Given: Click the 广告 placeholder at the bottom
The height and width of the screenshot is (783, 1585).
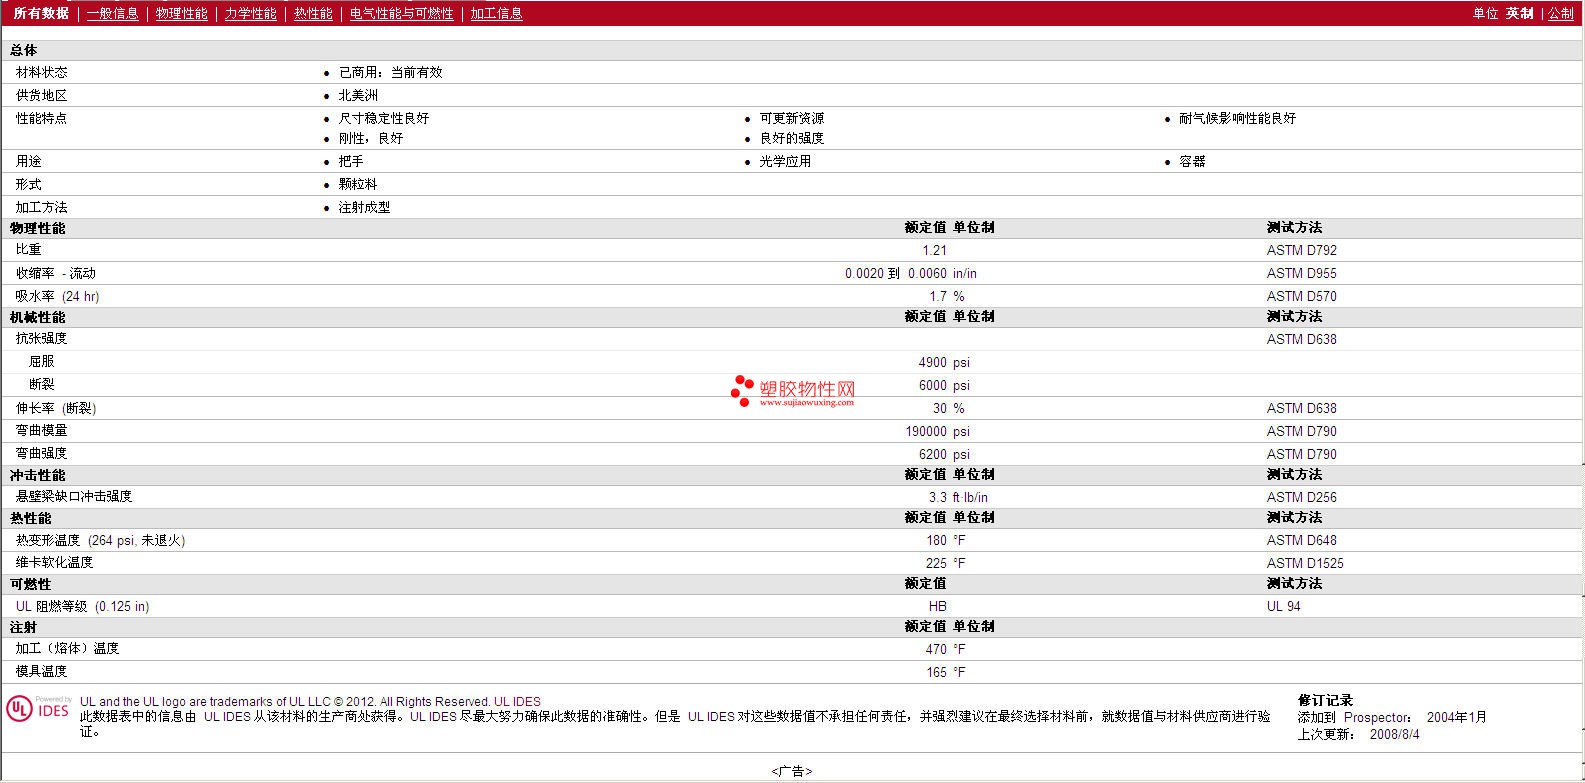Looking at the screenshot, I should [792, 771].
